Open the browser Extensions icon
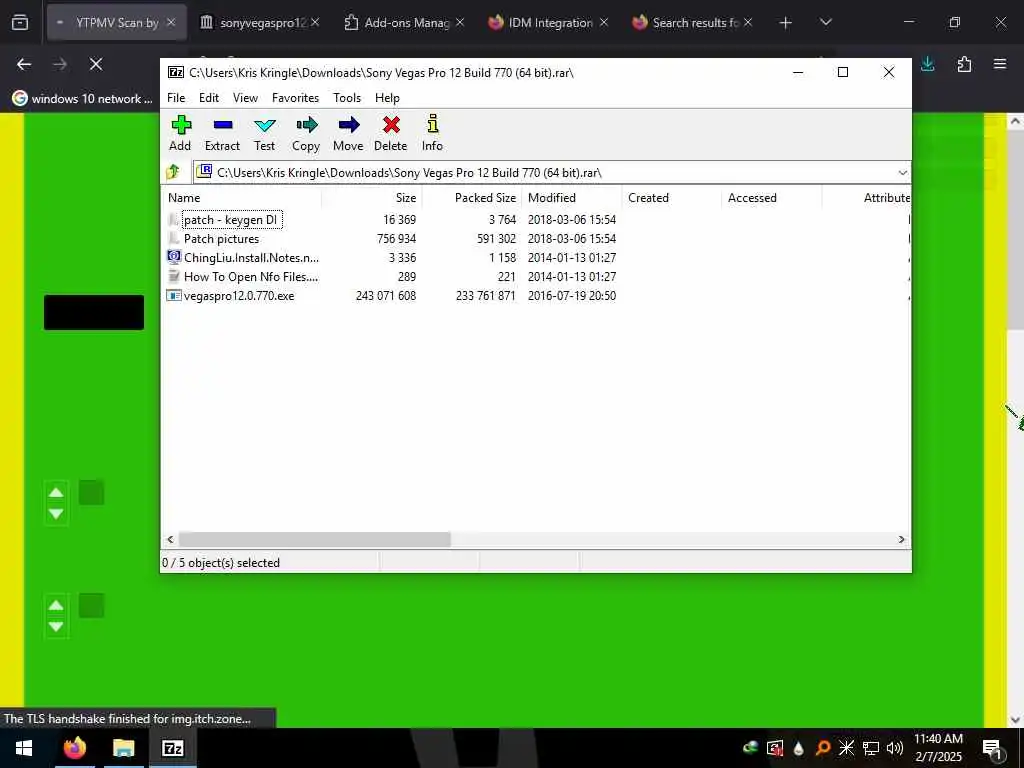Screen dimensions: 1024x768 964,64
